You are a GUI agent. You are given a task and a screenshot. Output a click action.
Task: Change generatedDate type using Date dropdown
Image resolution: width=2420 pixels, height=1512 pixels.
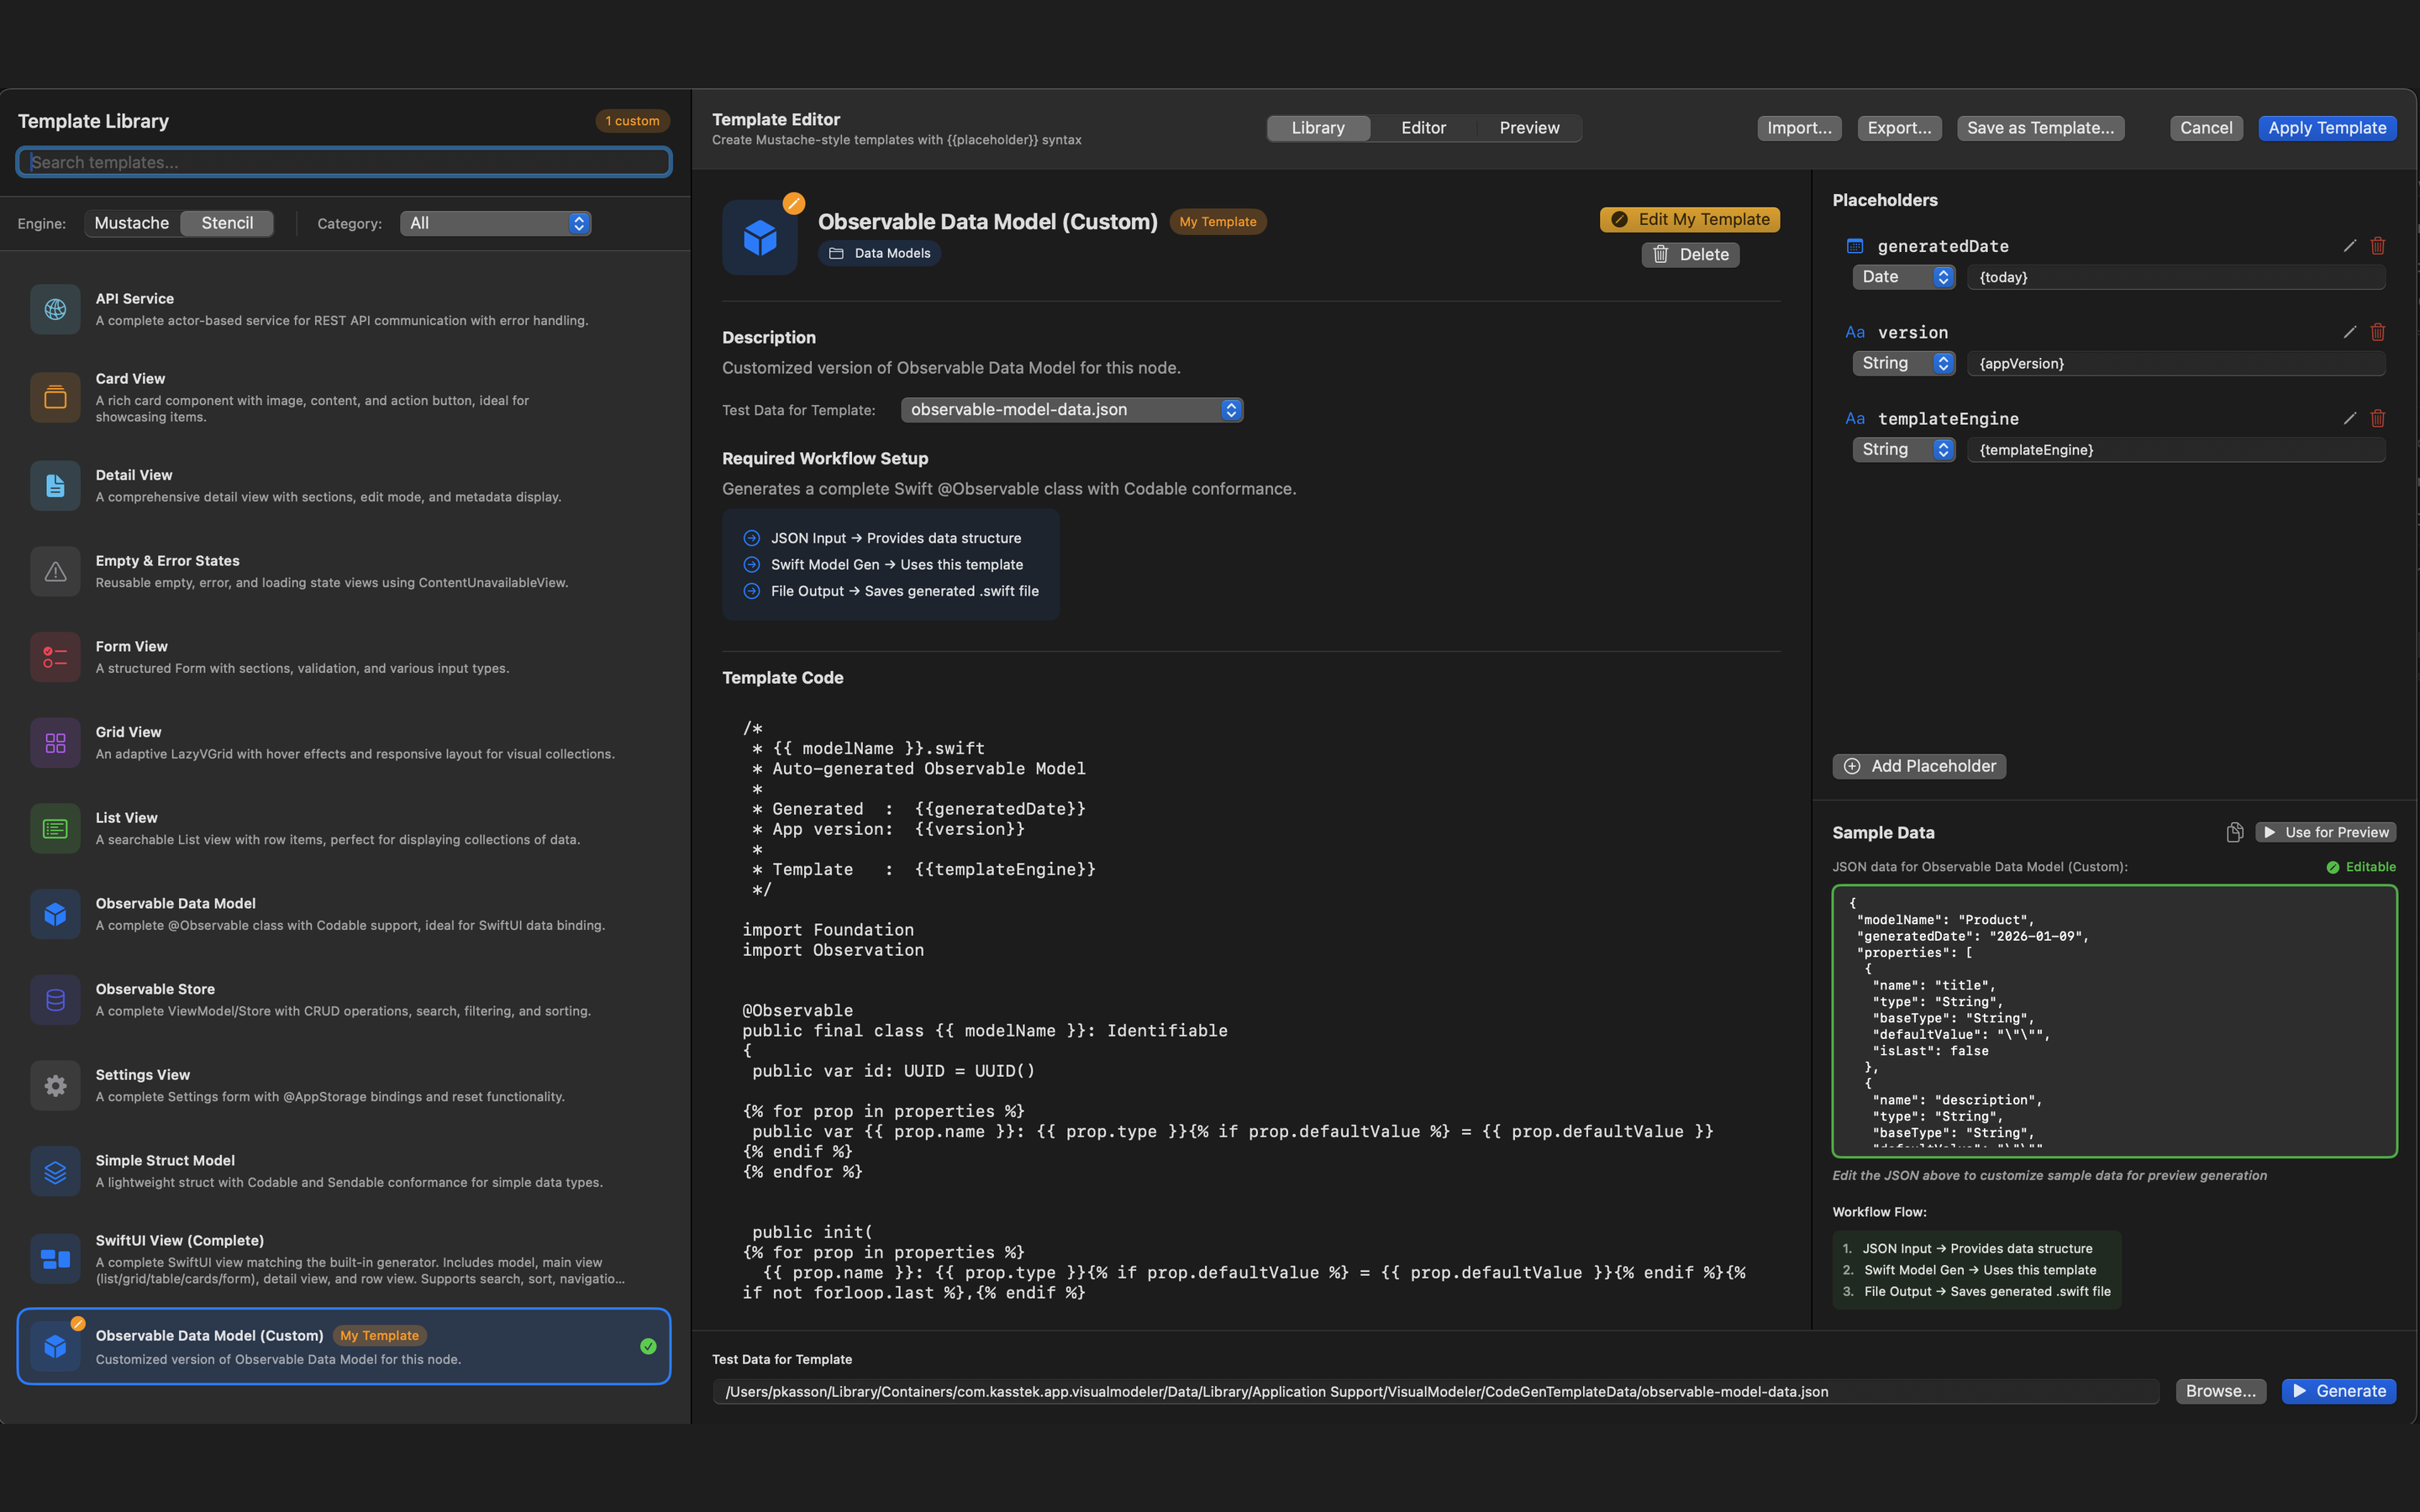[x=1902, y=276]
